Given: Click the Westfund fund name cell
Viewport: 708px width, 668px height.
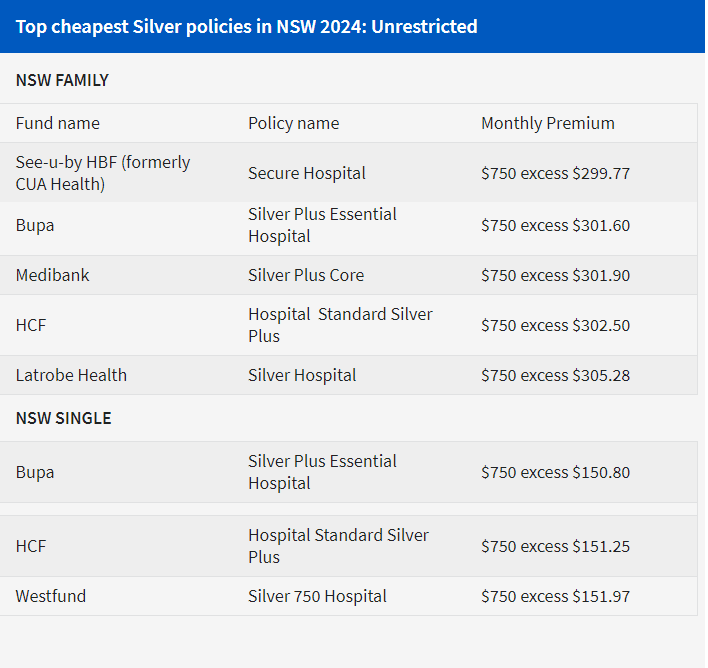Looking at the screenshot, I should pyautogui.click(x=51, y=596).
